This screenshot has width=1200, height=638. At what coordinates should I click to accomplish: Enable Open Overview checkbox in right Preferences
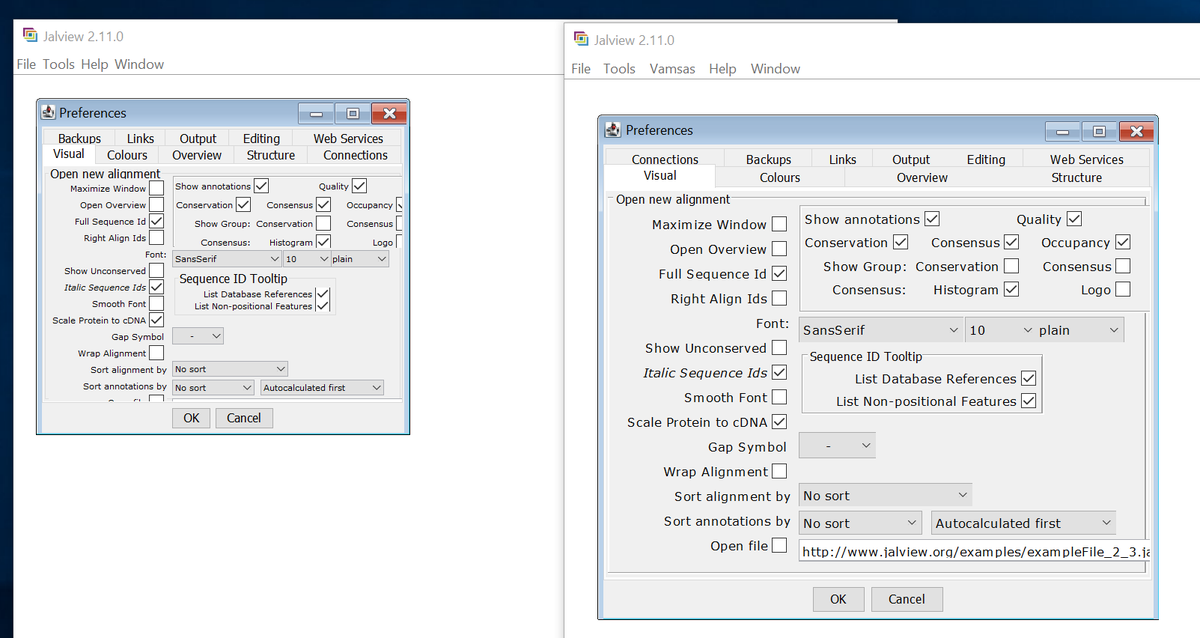pyautogui.click(x=779, y=249)
